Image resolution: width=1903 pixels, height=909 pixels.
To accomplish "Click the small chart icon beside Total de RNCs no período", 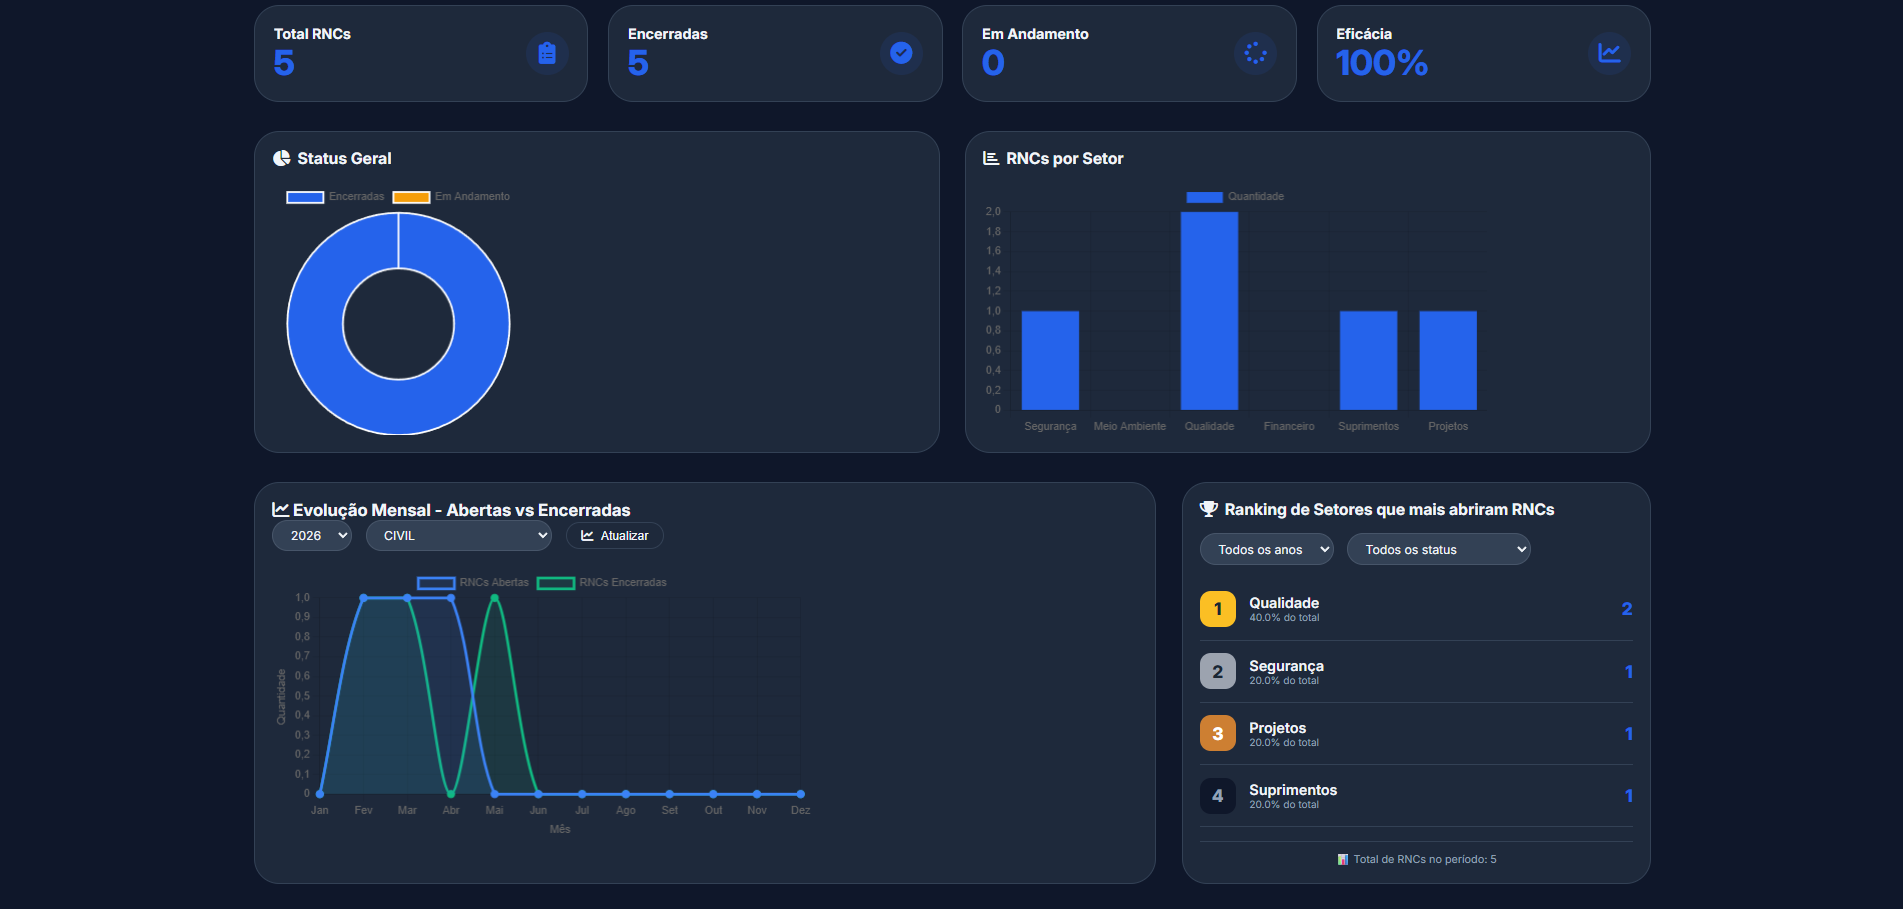I will click(1343, 859).
